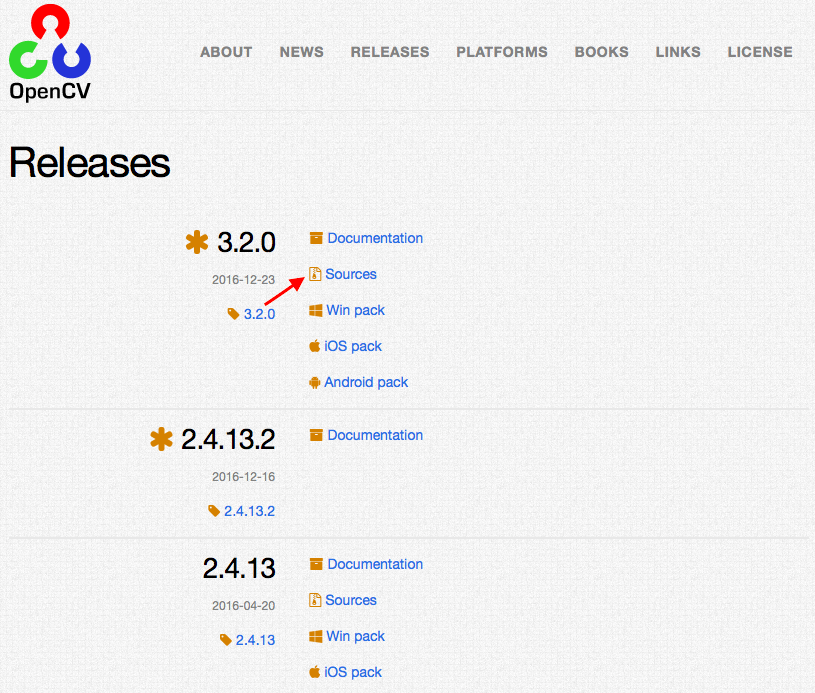Download Win pack for 2.4.13
The image size is (815, 693).
356,636
